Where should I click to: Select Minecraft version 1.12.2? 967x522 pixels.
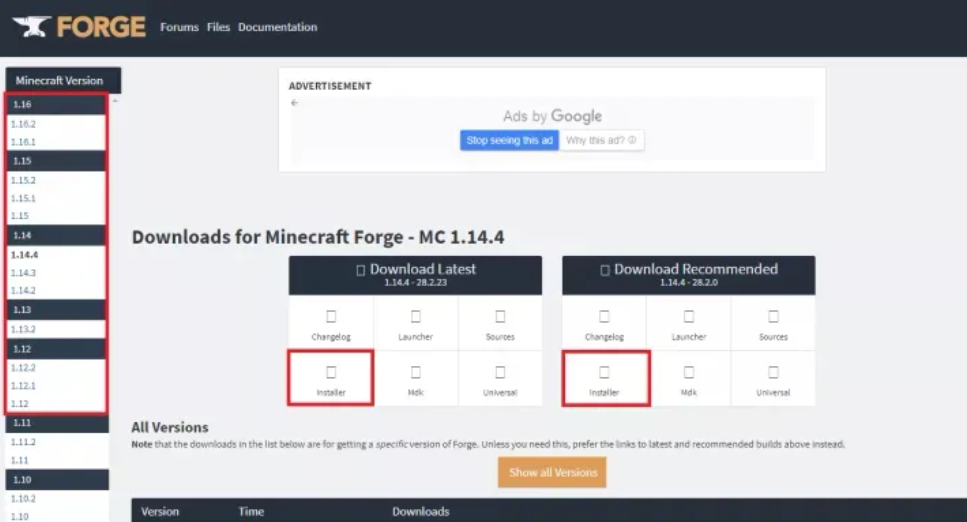(23, 368)
